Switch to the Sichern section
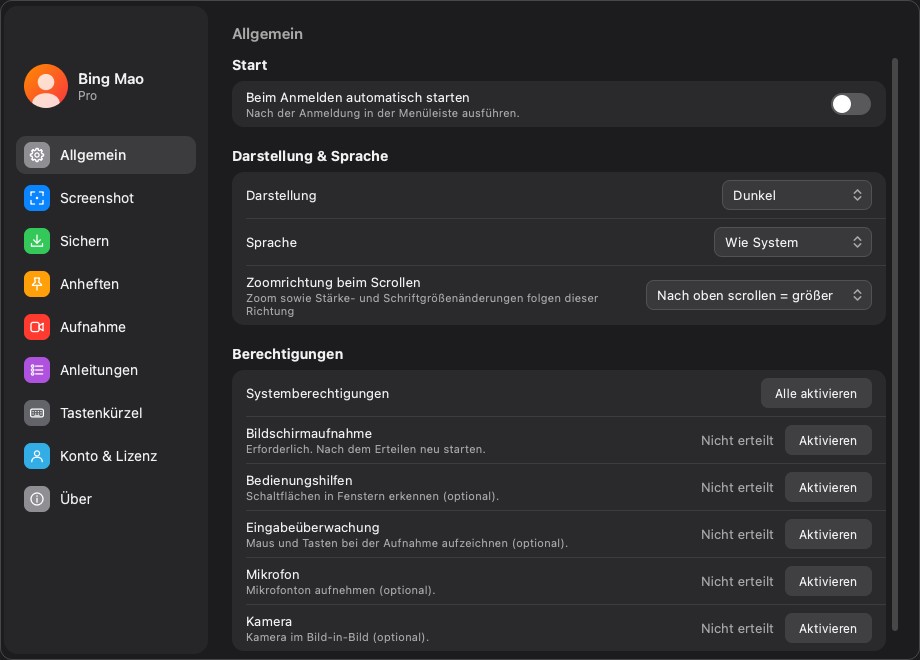This screenshot has width=920, height=660. [x=106, y=241]
